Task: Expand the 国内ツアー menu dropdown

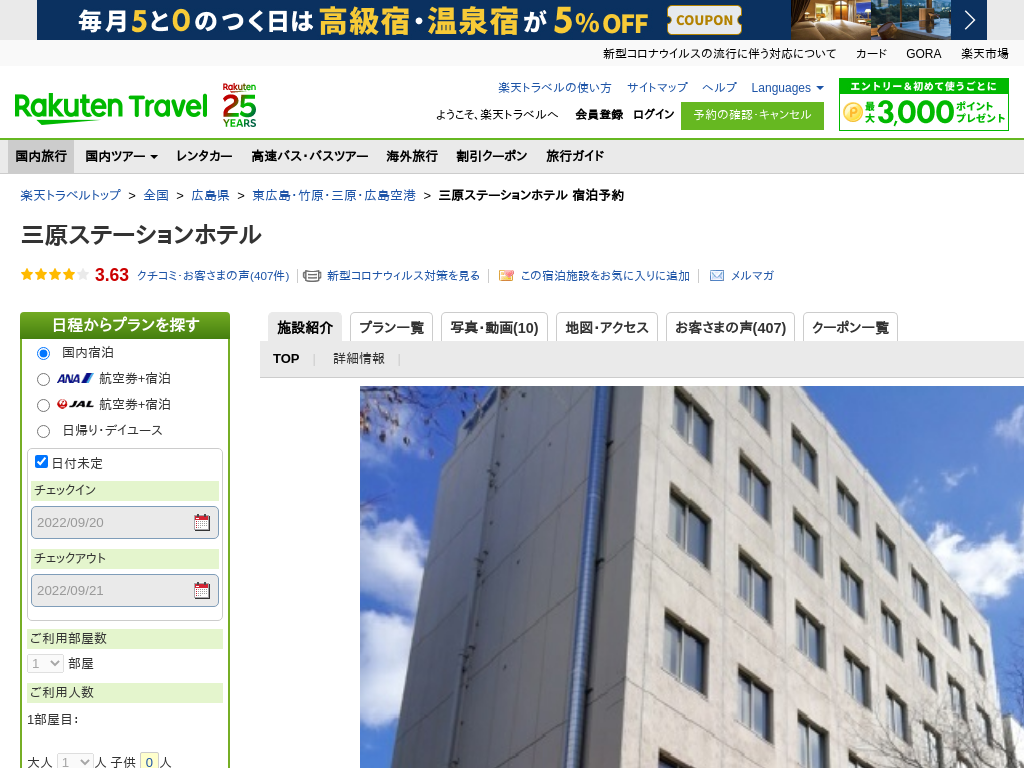Action: [x=121, y=156]
